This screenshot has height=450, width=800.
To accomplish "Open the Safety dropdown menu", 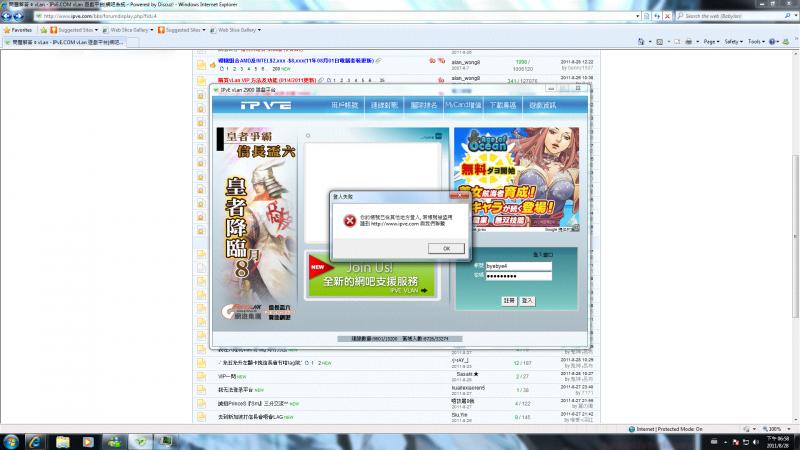I will 735,42.
